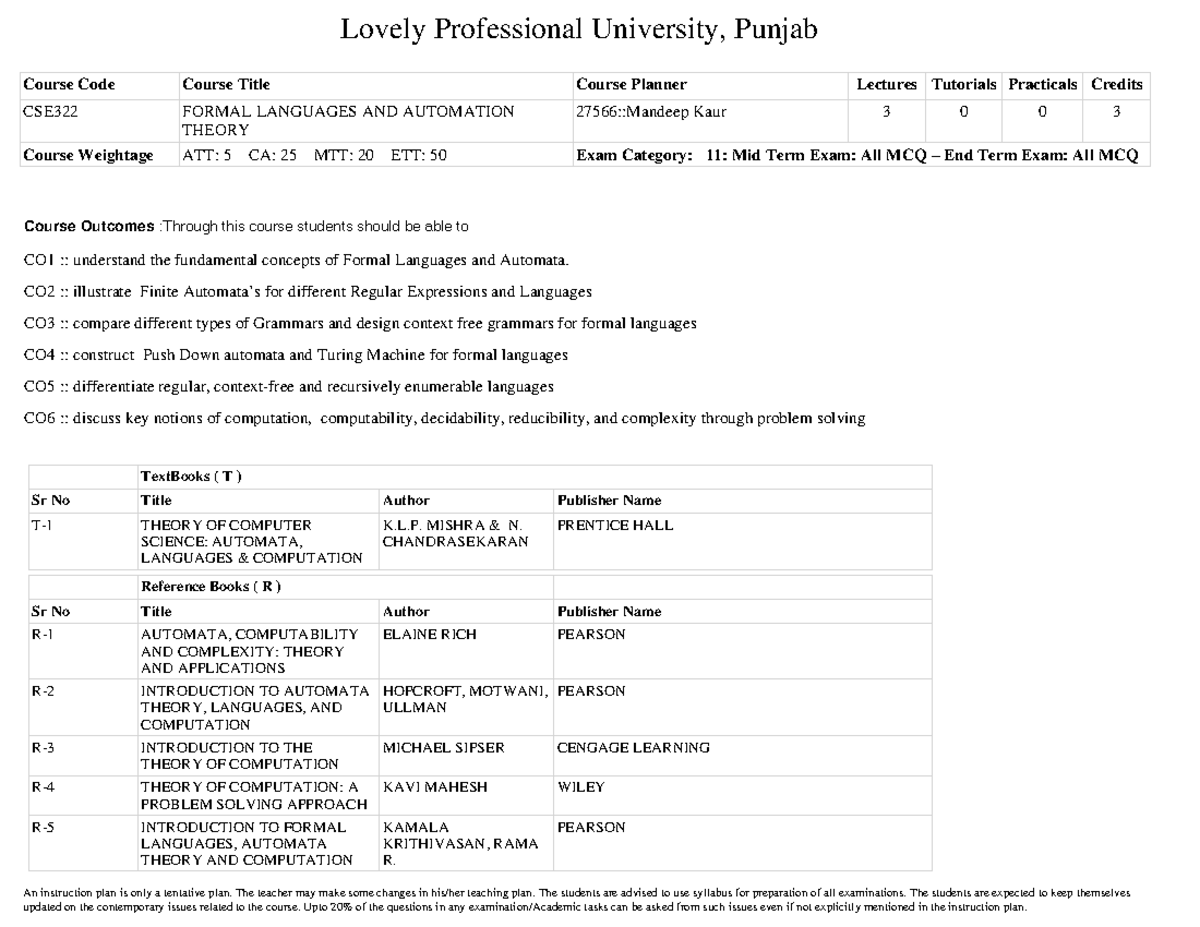Click author 'KAVI MAHESH'
Image resolution: width=1200 pixels, height=927 pixels.
pos(435,787)
